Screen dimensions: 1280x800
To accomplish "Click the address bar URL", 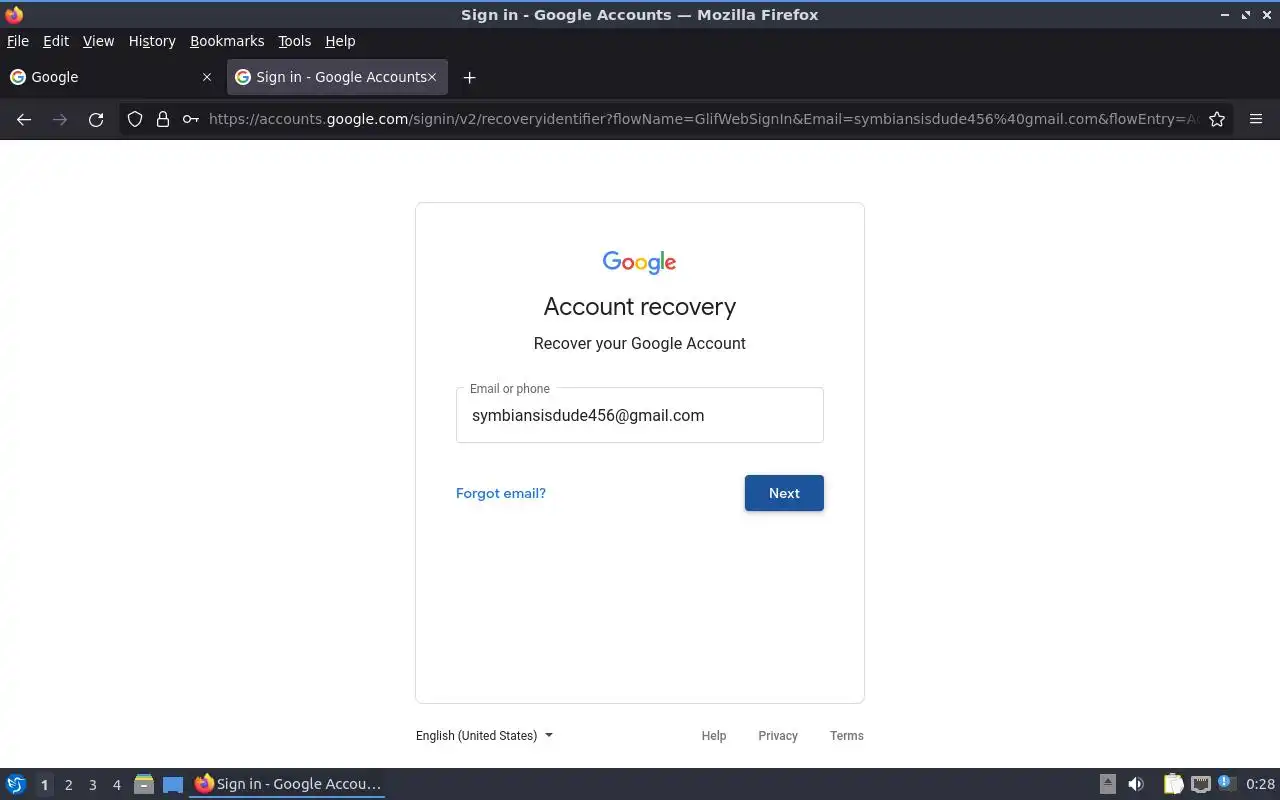I will [x=704, y=119].
